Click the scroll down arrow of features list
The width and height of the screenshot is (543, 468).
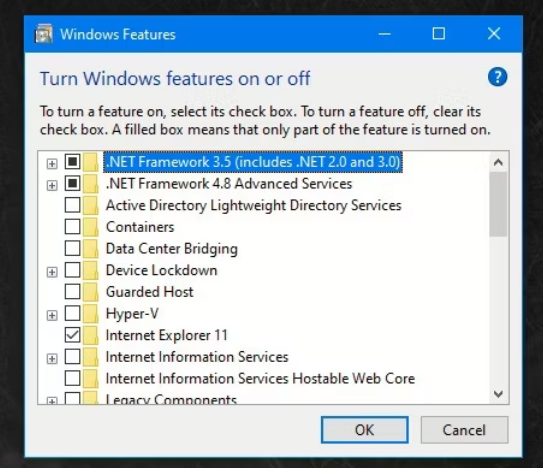click(498, 394)
